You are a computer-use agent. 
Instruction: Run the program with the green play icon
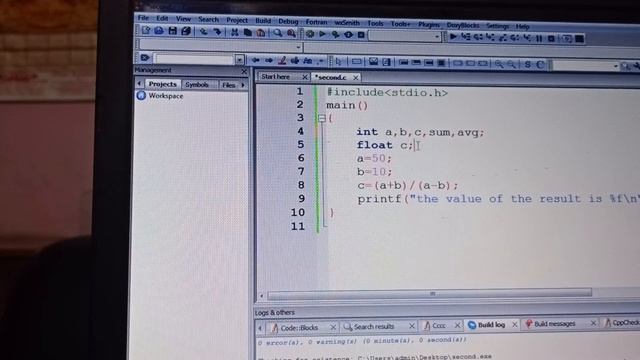click(322, 34)
